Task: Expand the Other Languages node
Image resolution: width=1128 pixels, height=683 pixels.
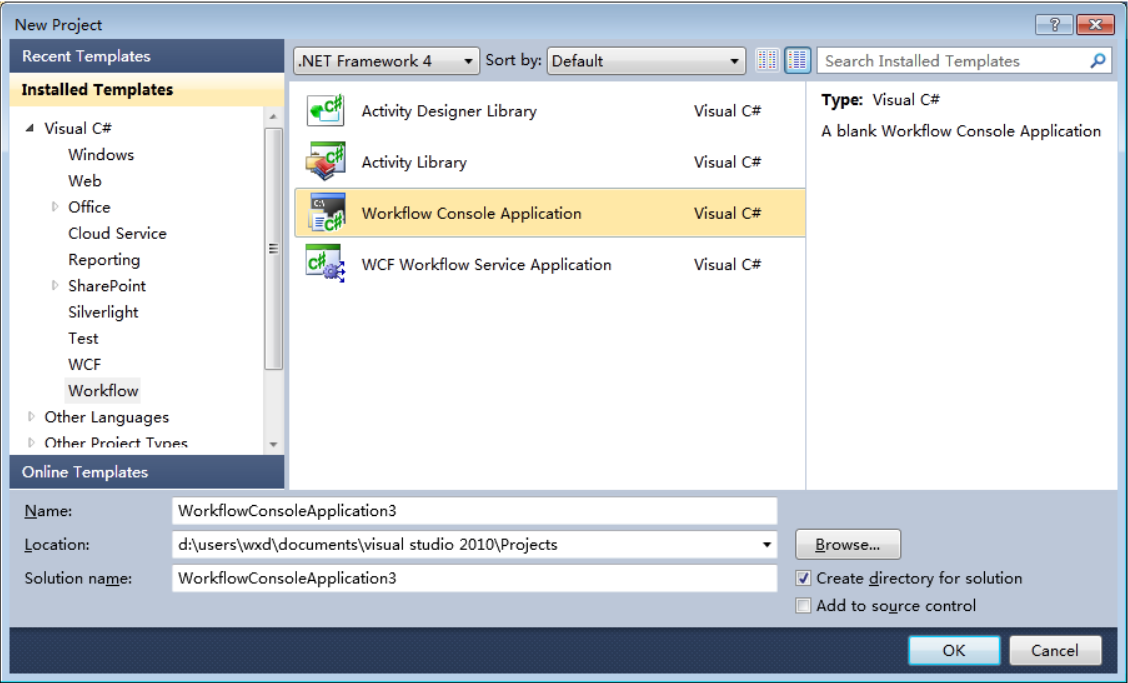Action: [x=31, y=417]
